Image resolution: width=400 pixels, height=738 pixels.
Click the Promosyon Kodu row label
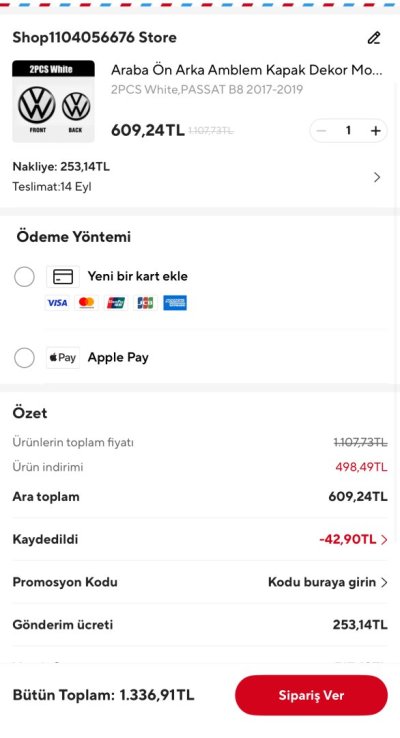(65, 582)
